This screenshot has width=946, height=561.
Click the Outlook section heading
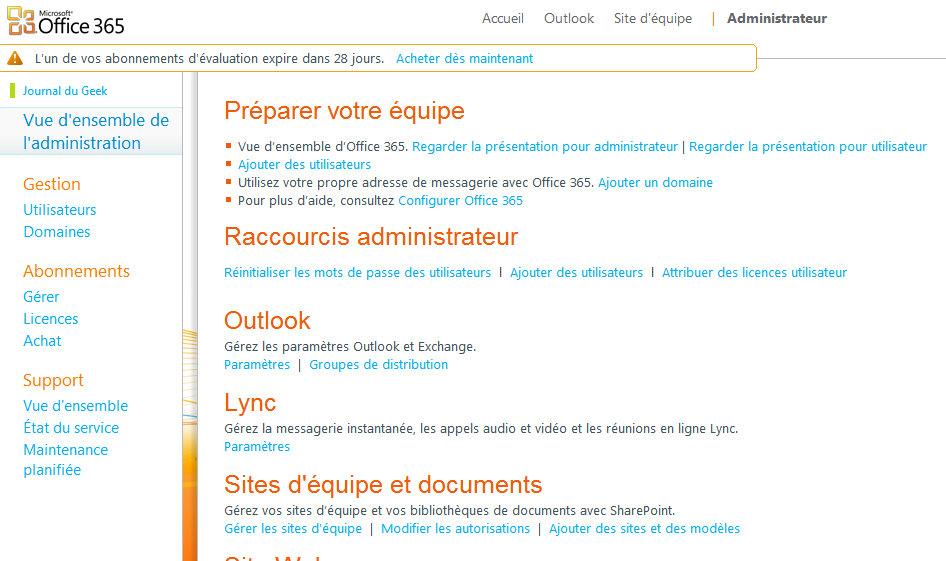point(267,320)
